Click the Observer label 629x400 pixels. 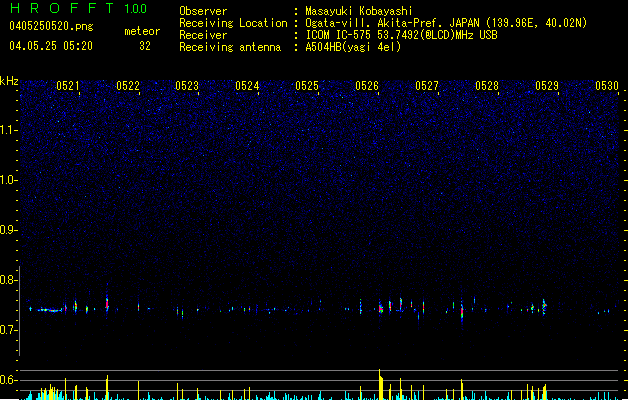pos(203,11)
